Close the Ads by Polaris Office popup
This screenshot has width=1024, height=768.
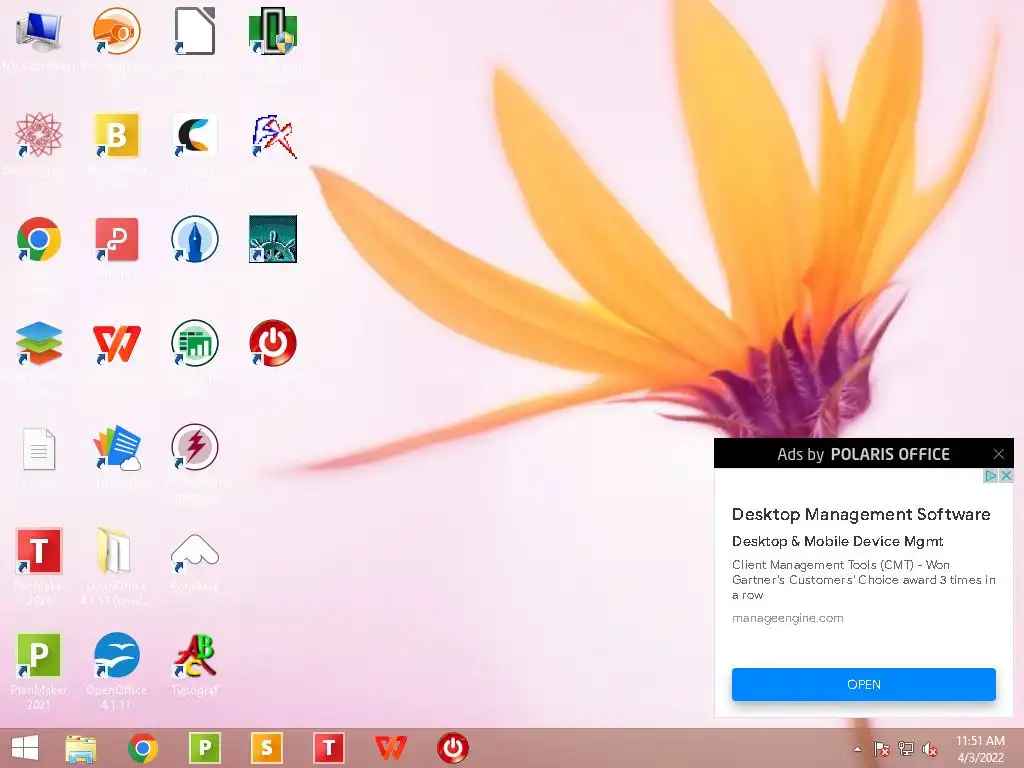coord(999,454)
